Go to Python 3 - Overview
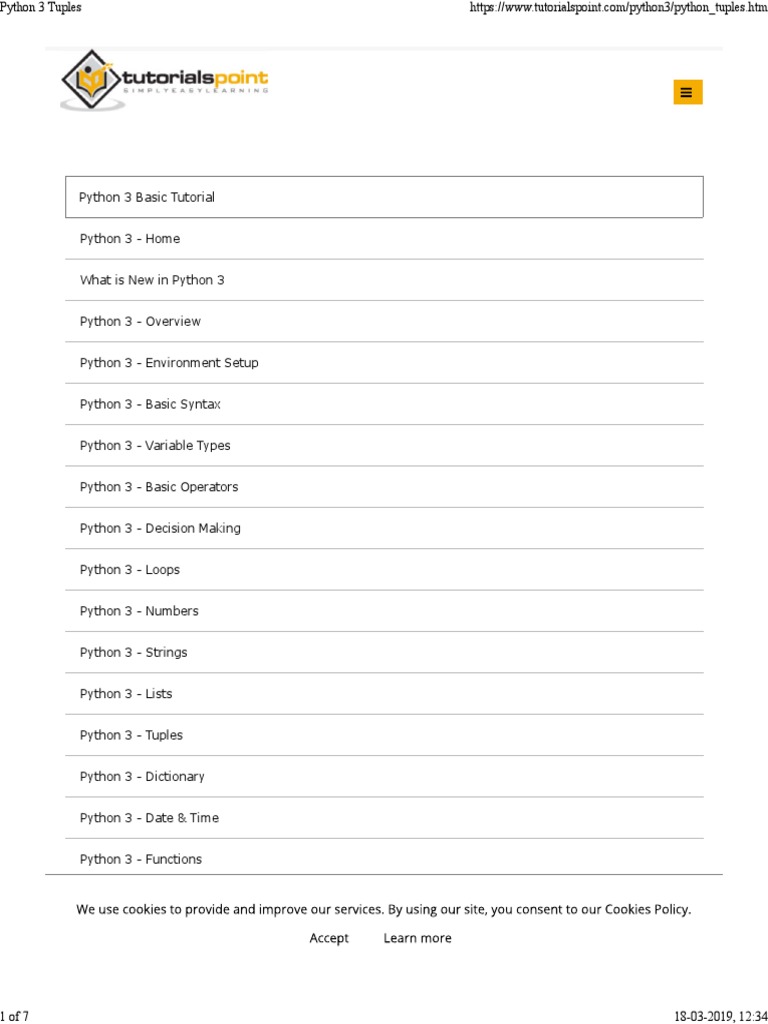This screenshot has width=768, height=1024. pos(140,322)
